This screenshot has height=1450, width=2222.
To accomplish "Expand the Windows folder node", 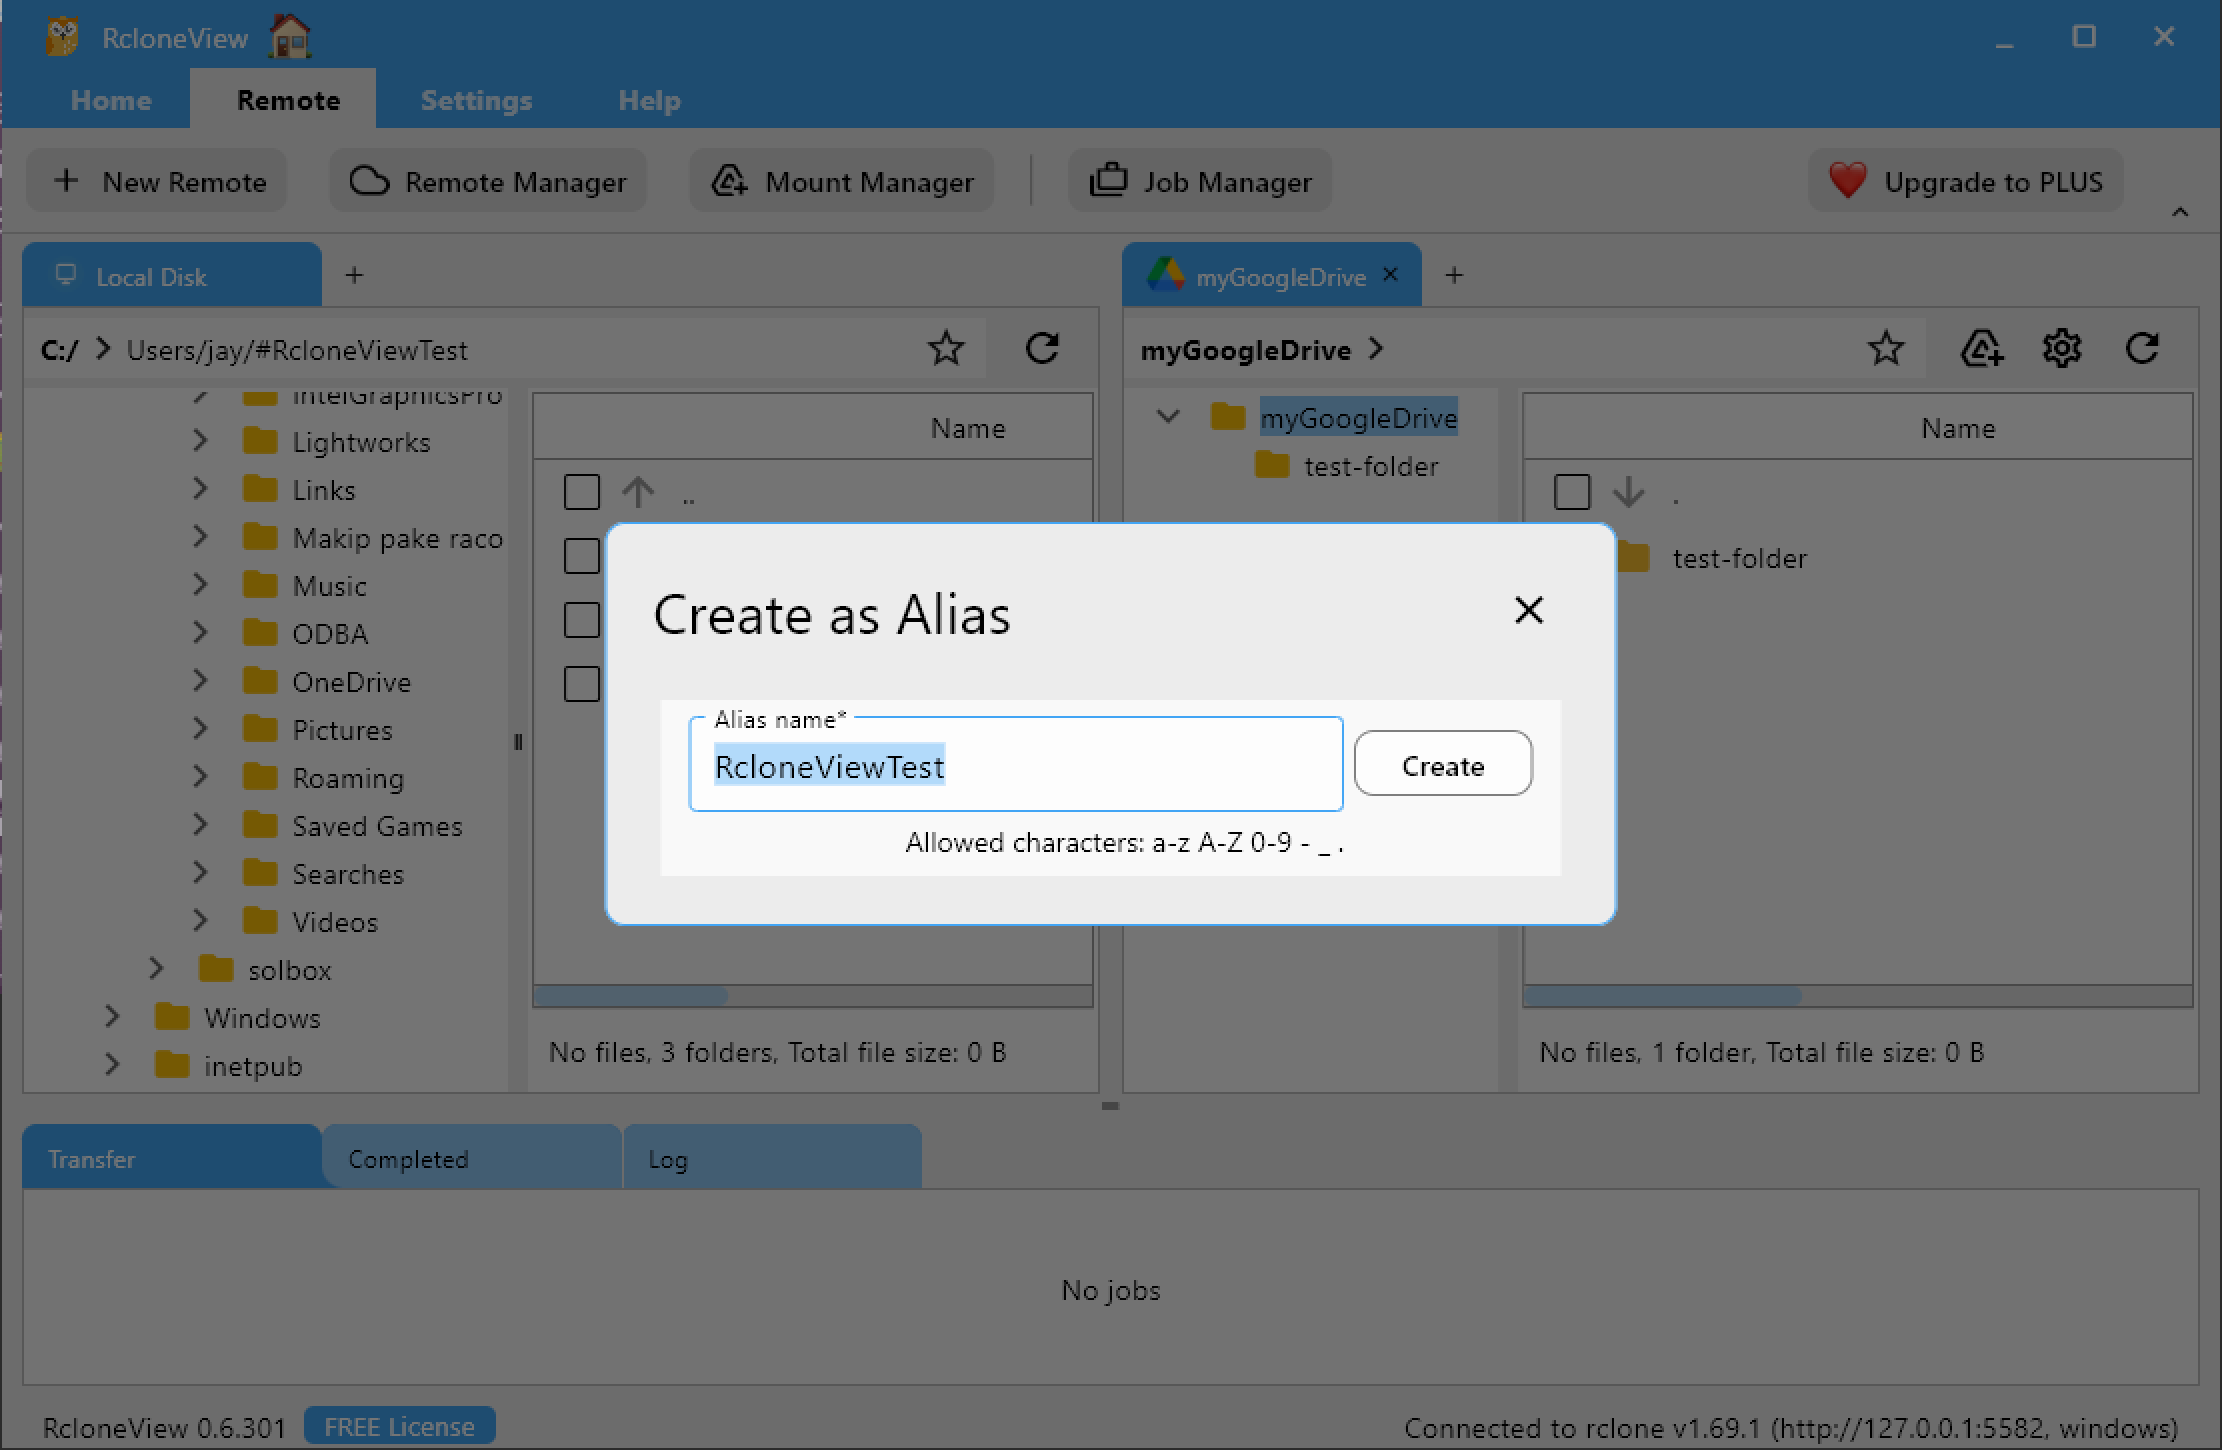I will (112, 1018).
